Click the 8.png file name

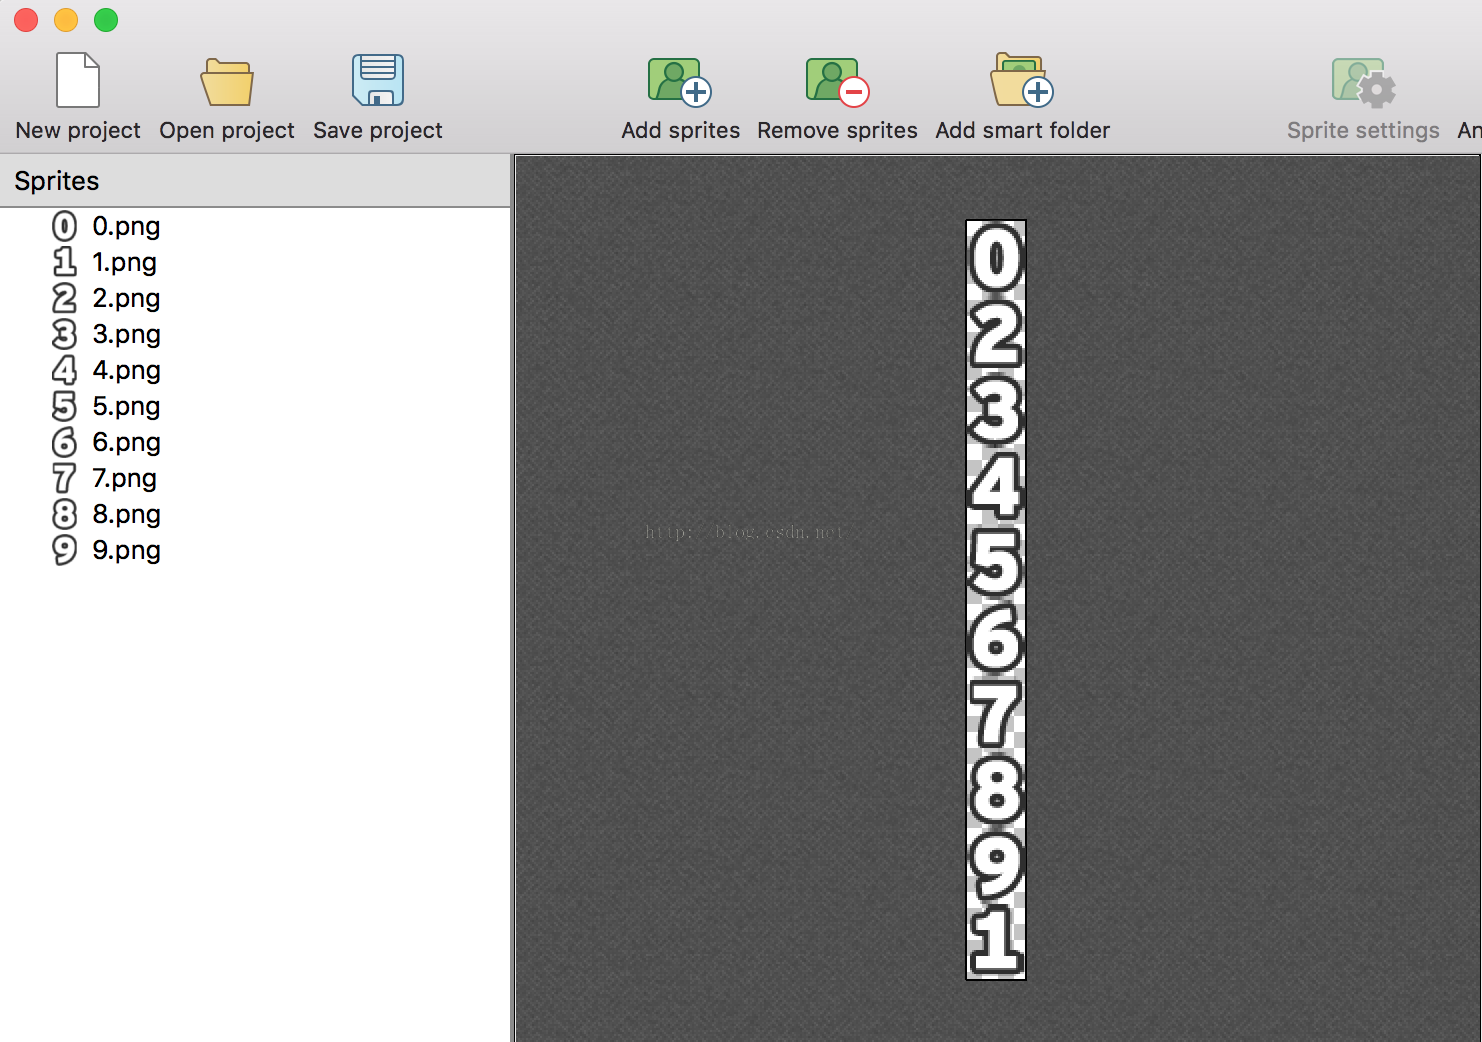tap(126, 515)
